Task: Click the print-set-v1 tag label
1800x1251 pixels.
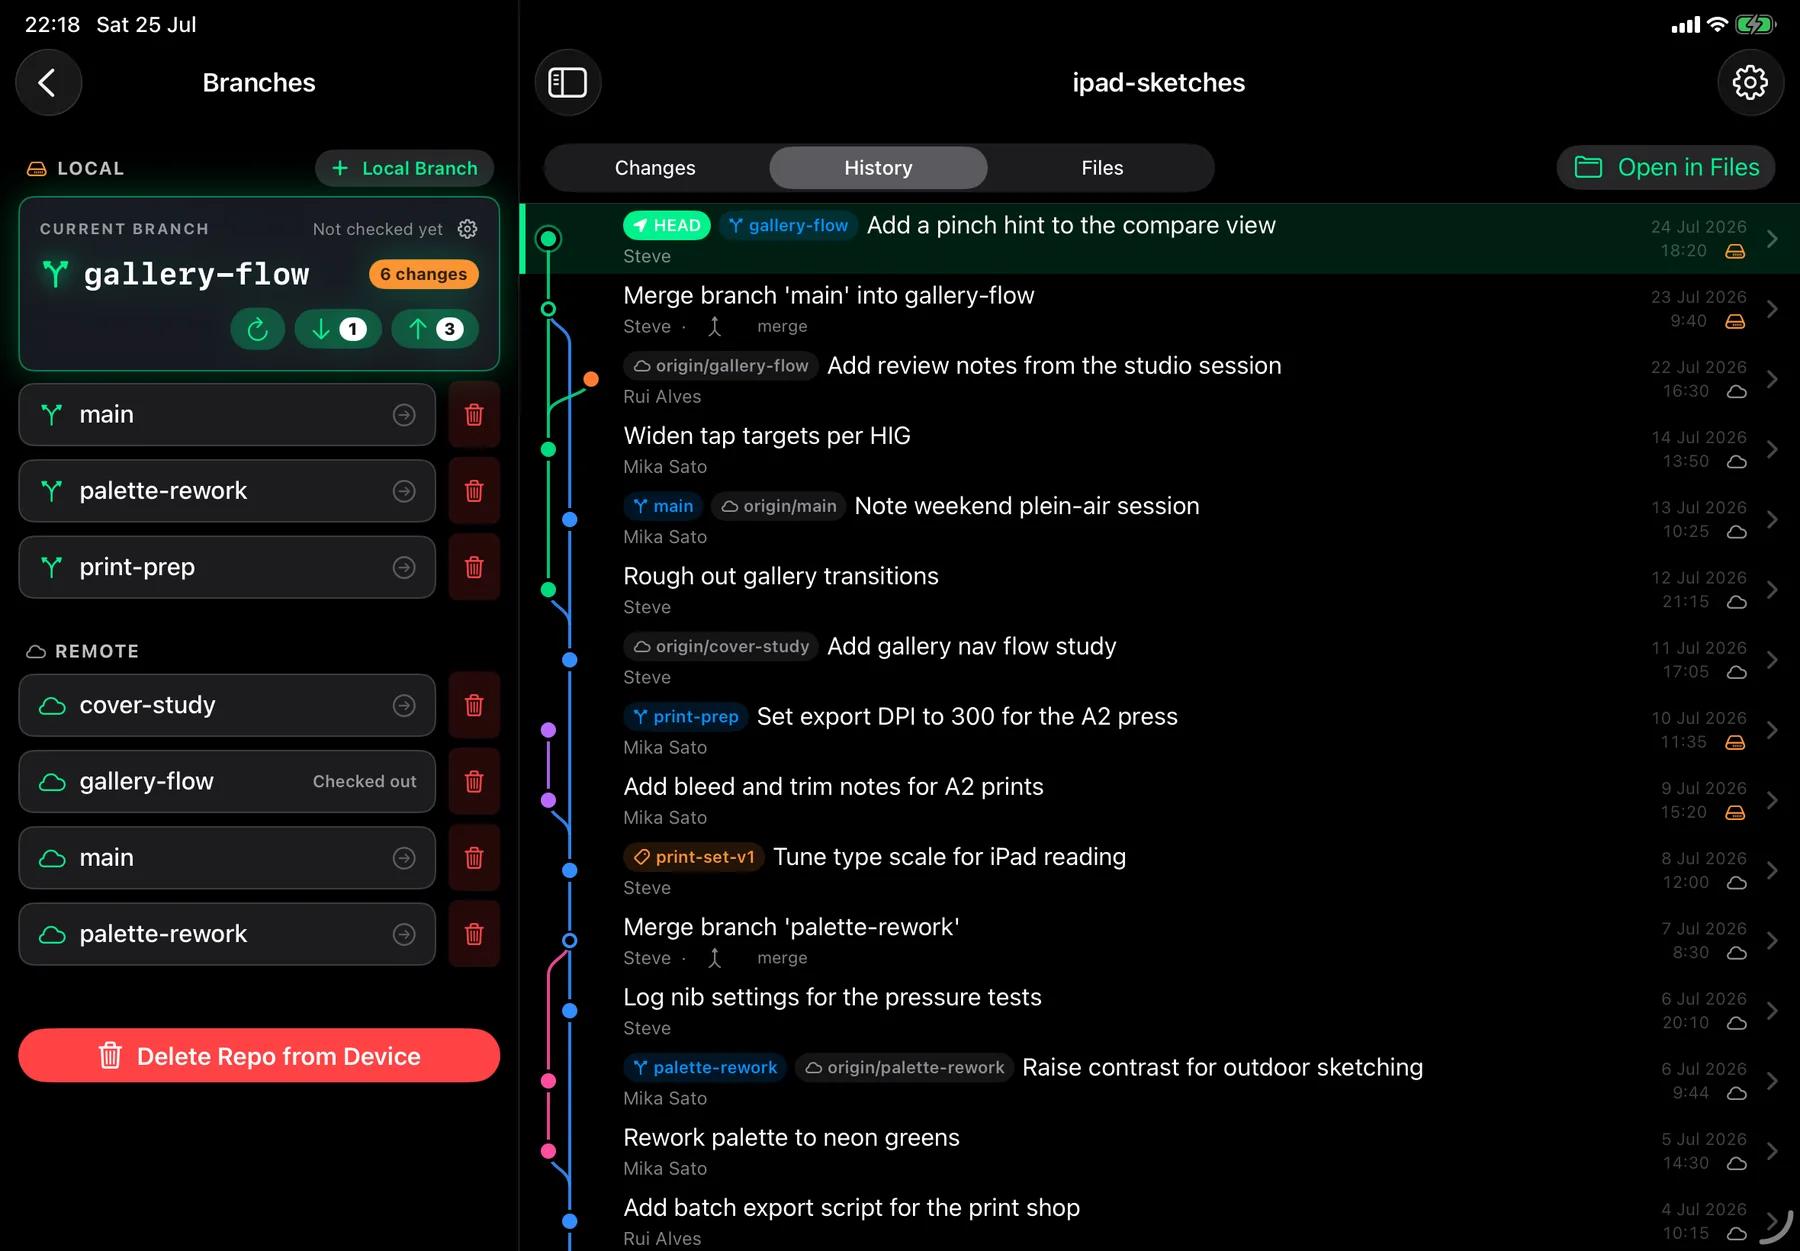Action: click(694, 857)
